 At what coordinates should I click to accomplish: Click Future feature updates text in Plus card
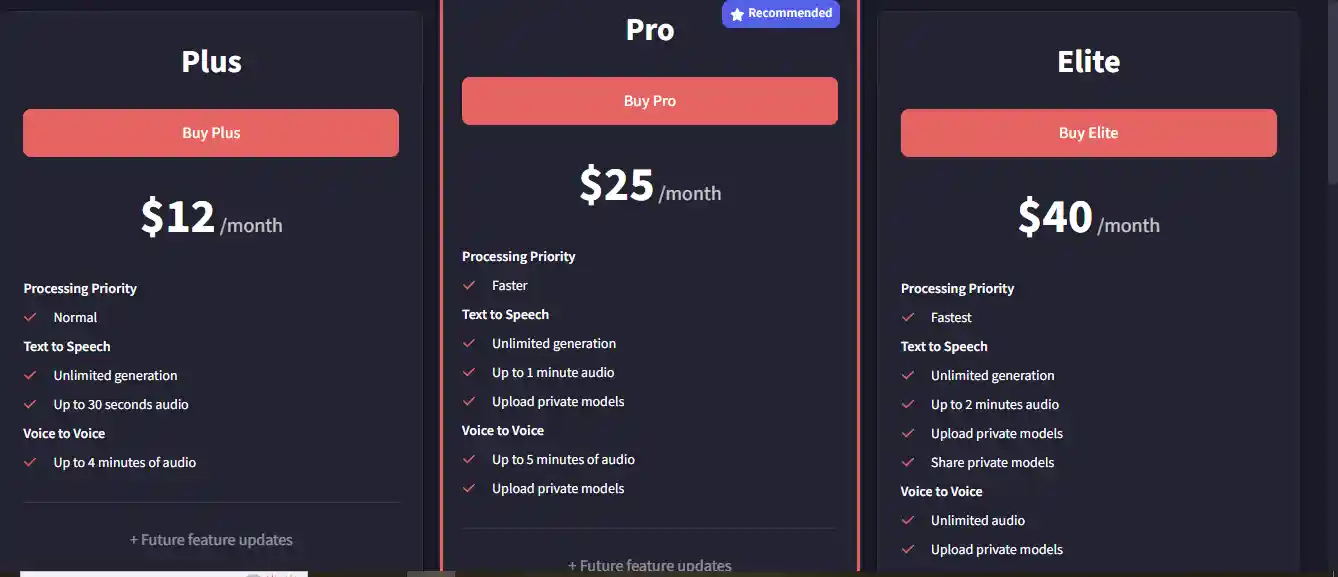(x=211, y=540)
